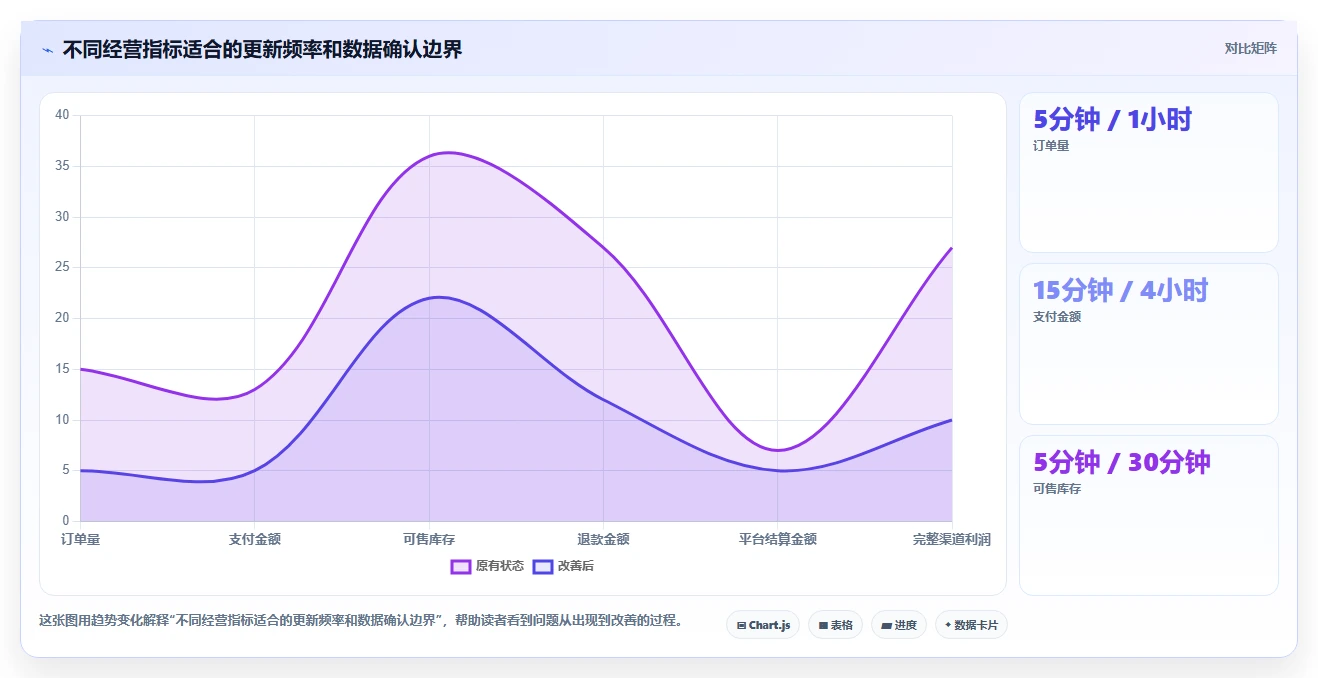Screen dimensions: 1318x678
Task: Click the icon inside 进度 tag
Action: [x=887, y=625]
